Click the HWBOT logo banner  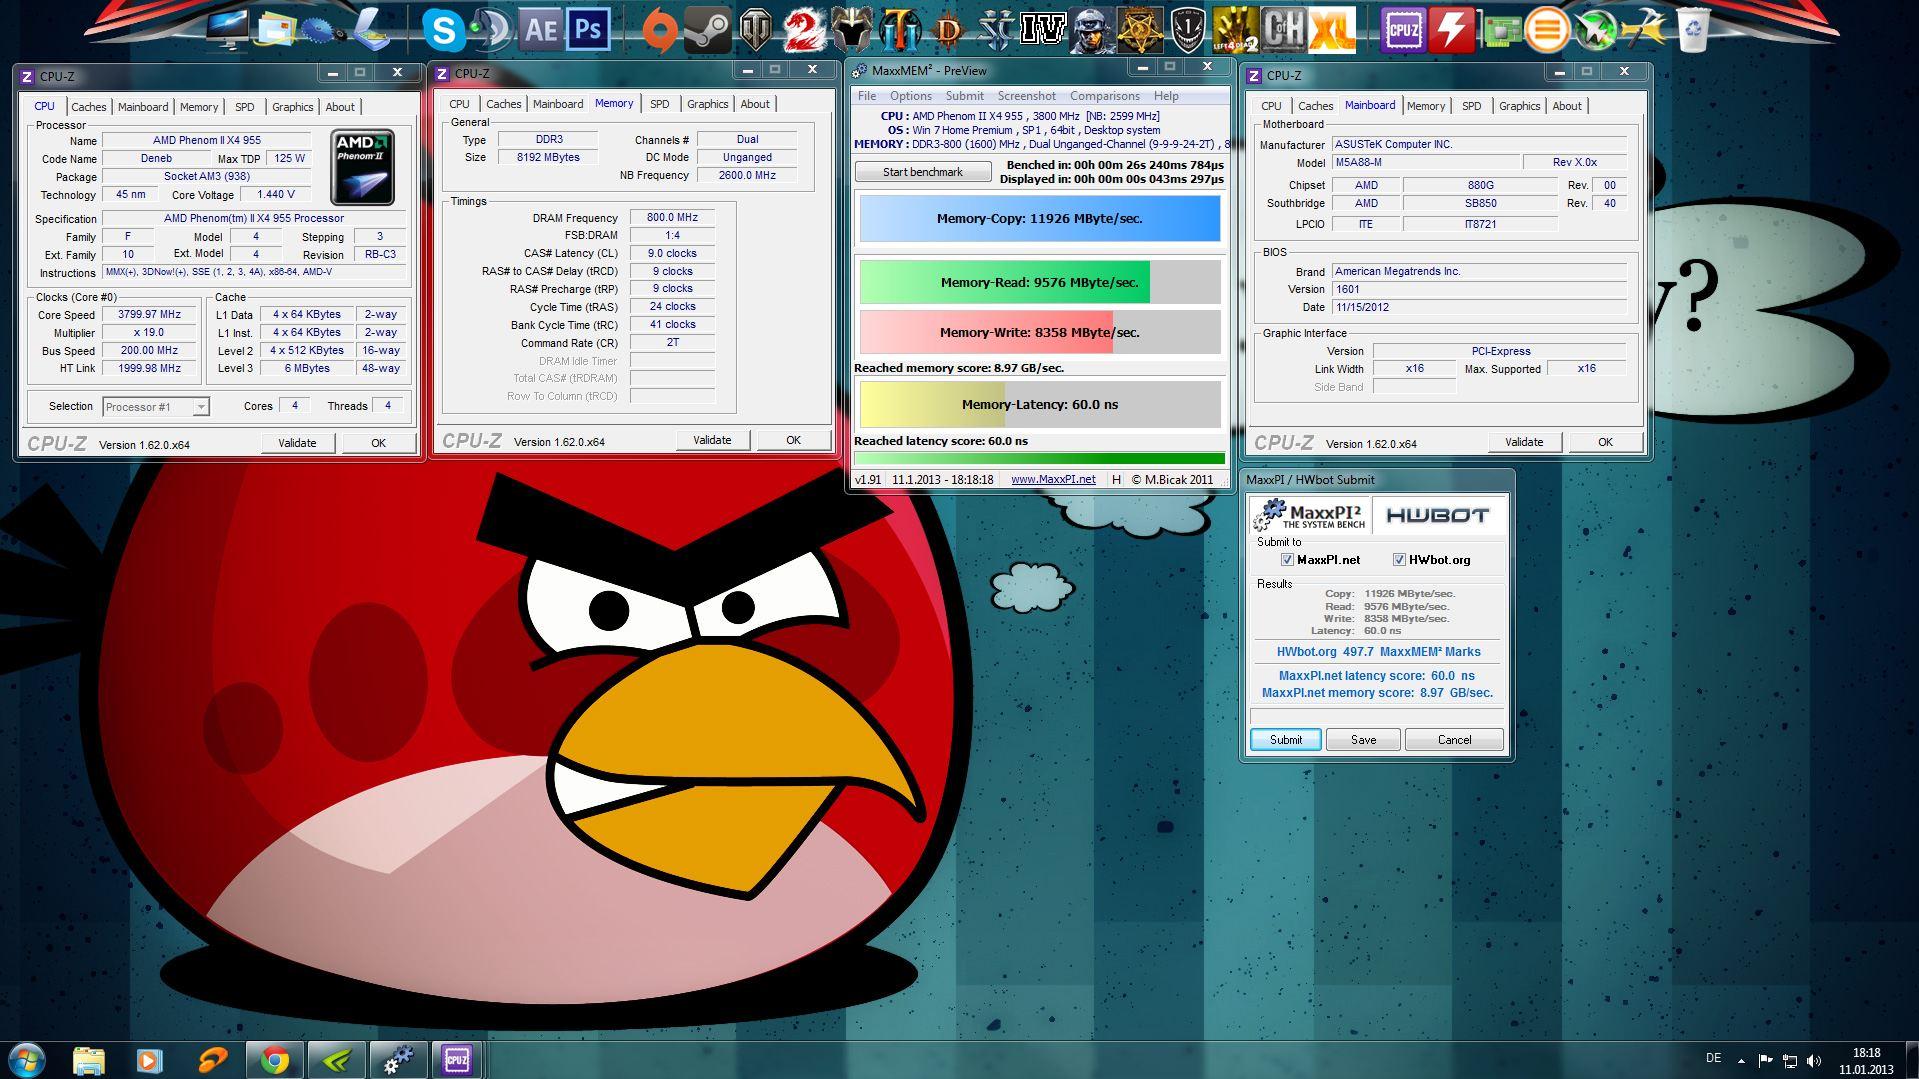pyautogui.click(x=1437, y=516)
